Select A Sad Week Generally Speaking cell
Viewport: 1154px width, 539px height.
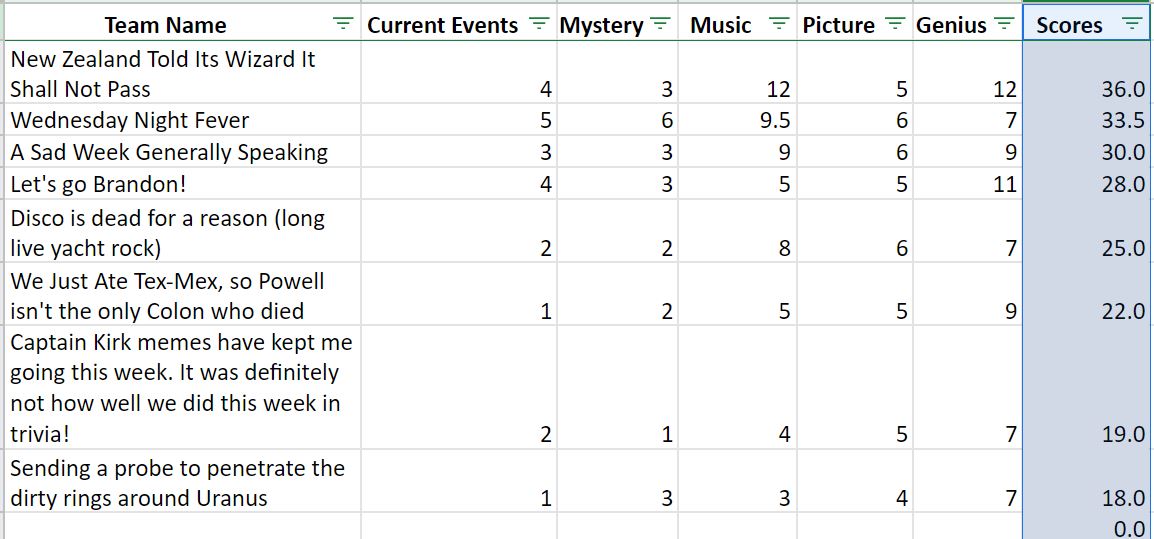(183, 151)
